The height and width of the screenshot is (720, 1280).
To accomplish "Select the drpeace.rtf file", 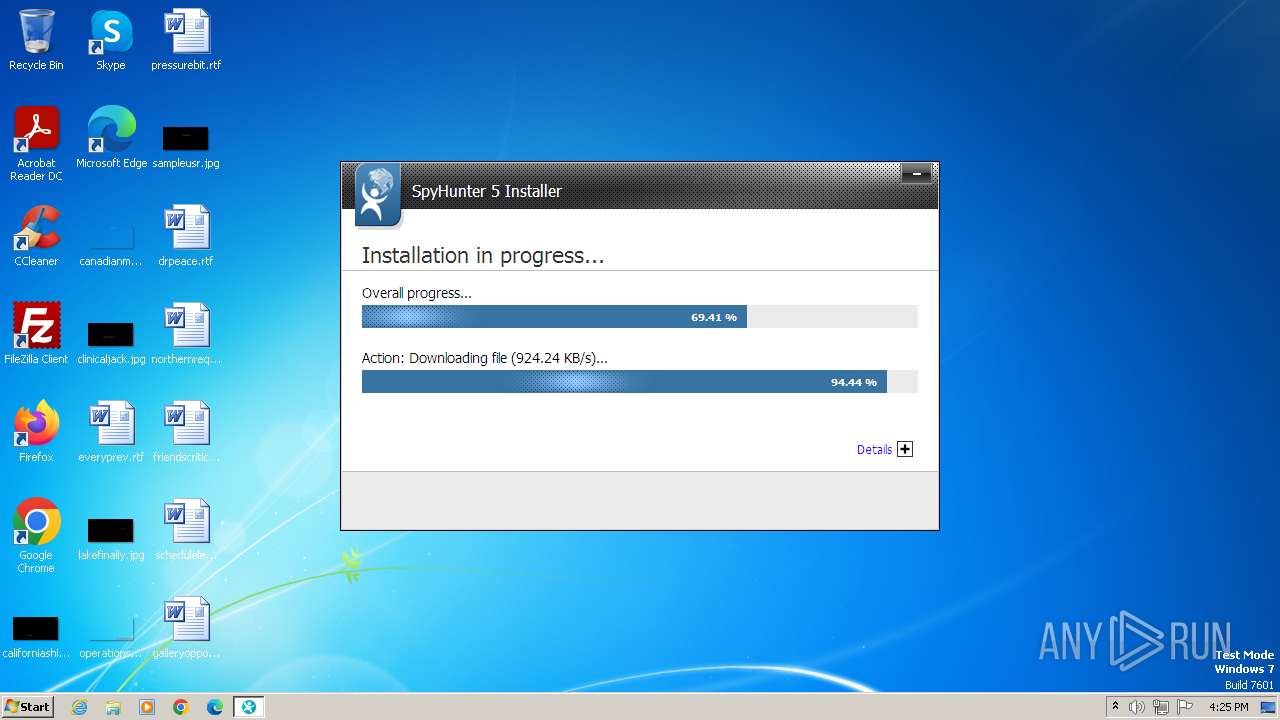I will (x=186, y=236).
